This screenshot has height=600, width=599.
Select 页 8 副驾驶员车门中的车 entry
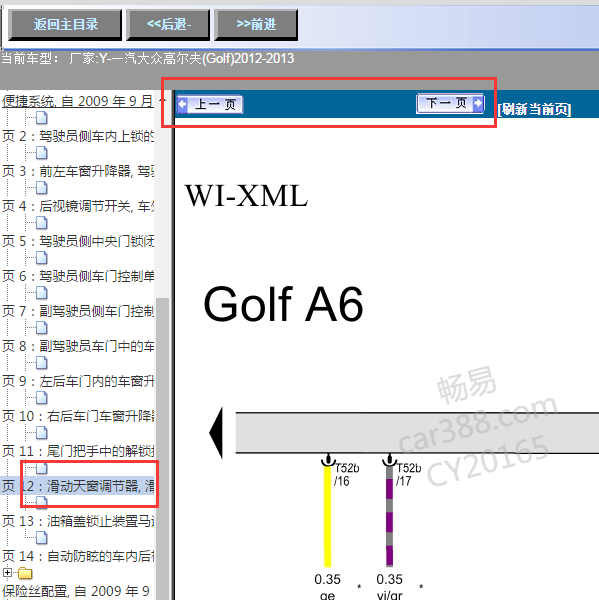pos(78,346)
